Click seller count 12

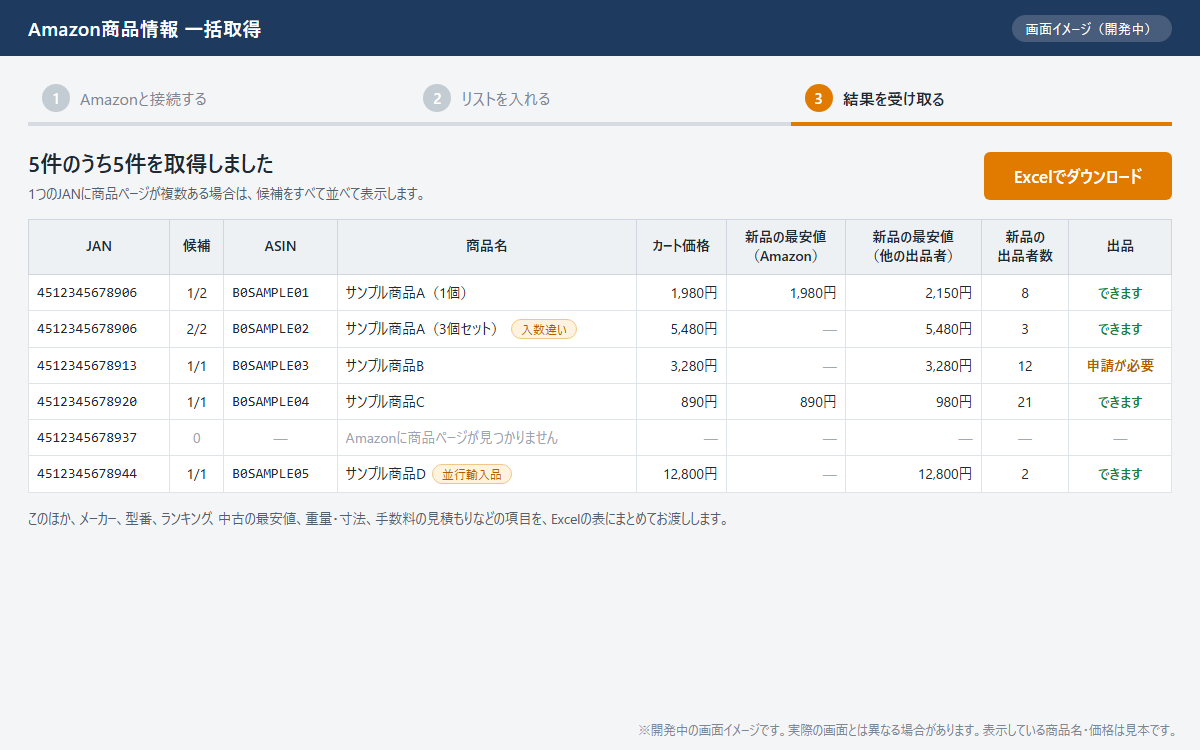1025,366
